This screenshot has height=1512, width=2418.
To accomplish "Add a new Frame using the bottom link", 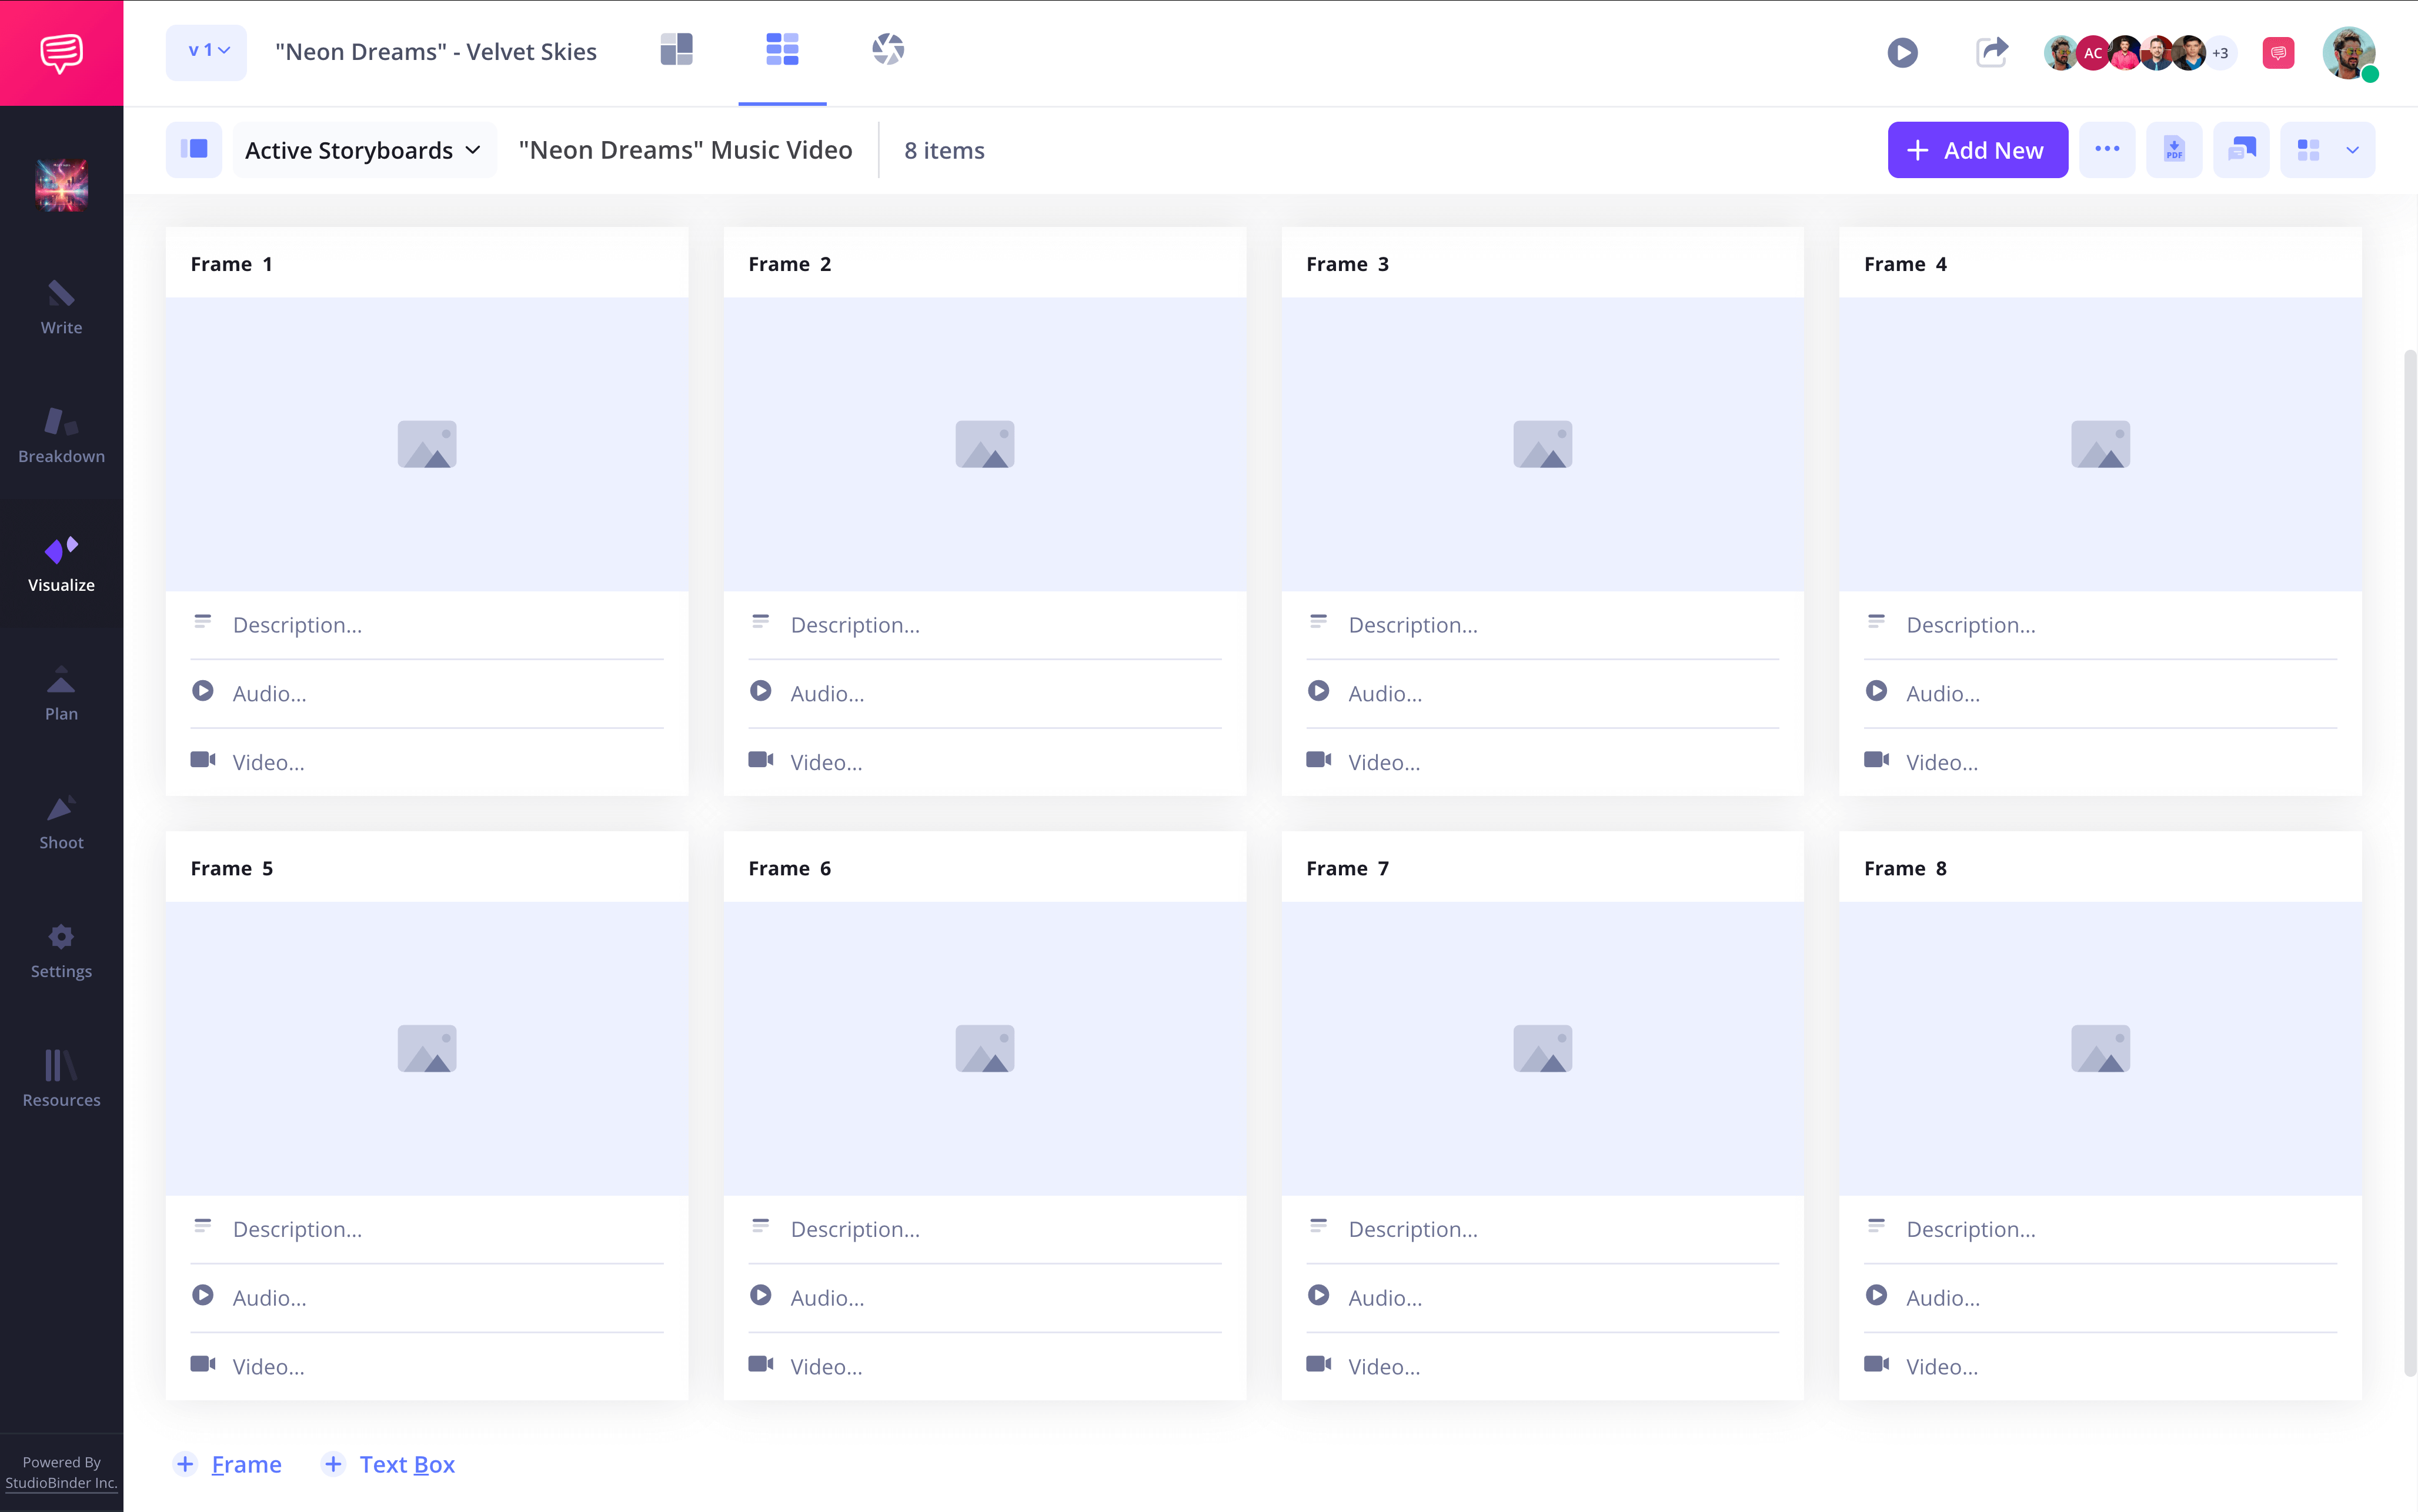I will pyautogui.click(x=229, y=1463).
